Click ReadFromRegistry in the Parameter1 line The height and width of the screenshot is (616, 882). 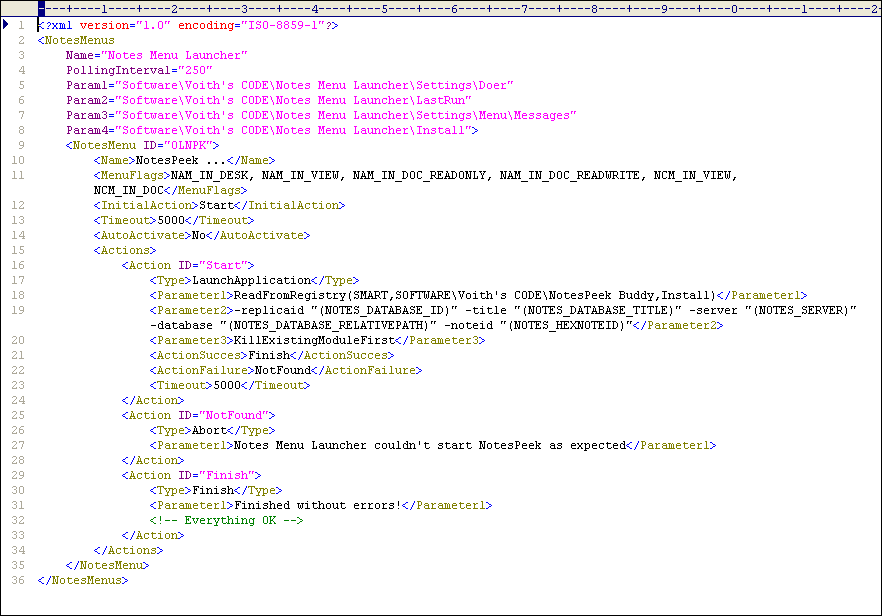(290, 295)
